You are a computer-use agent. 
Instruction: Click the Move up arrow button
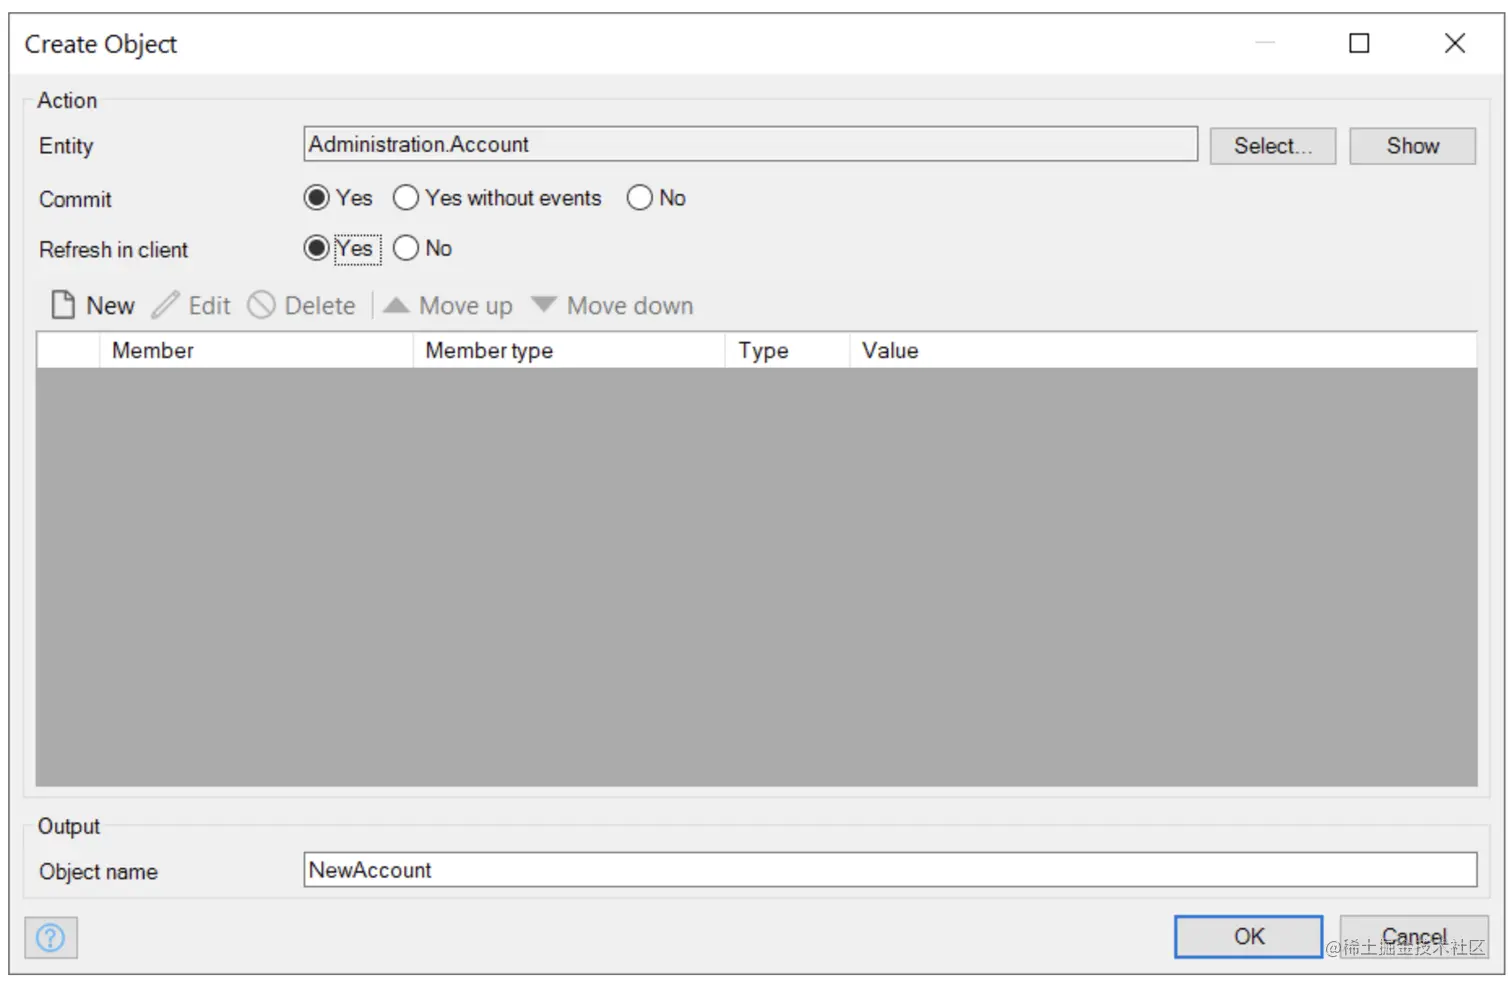click(x=448, y=305)
